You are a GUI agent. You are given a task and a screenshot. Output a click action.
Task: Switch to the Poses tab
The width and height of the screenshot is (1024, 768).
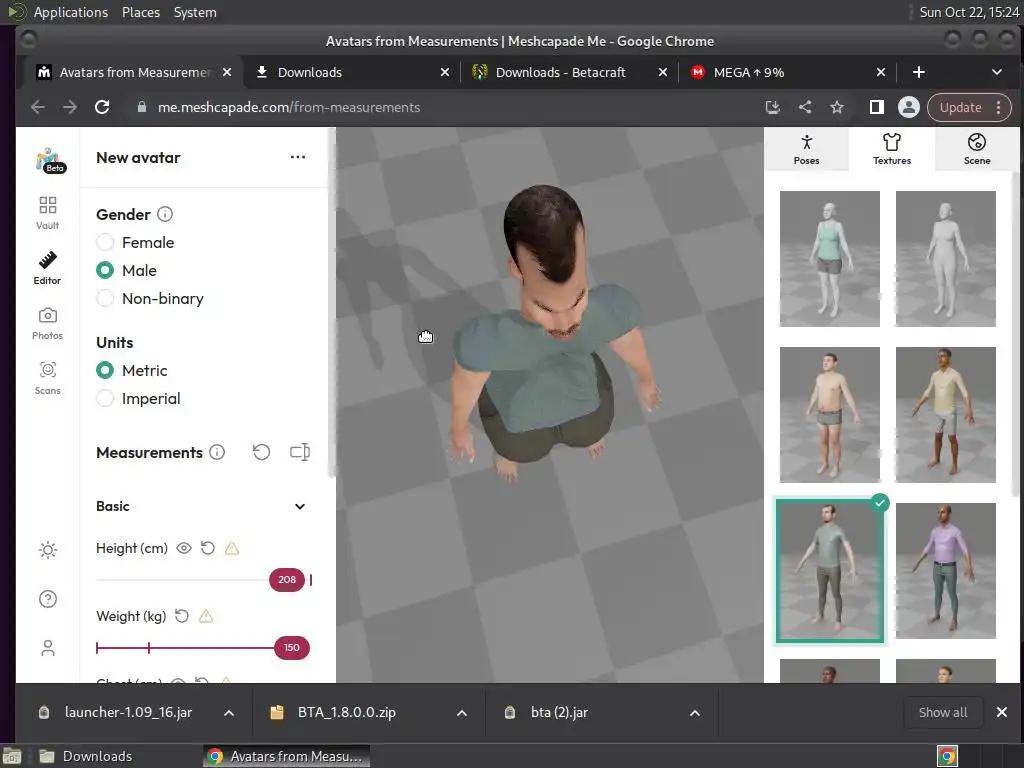[807, 150]
